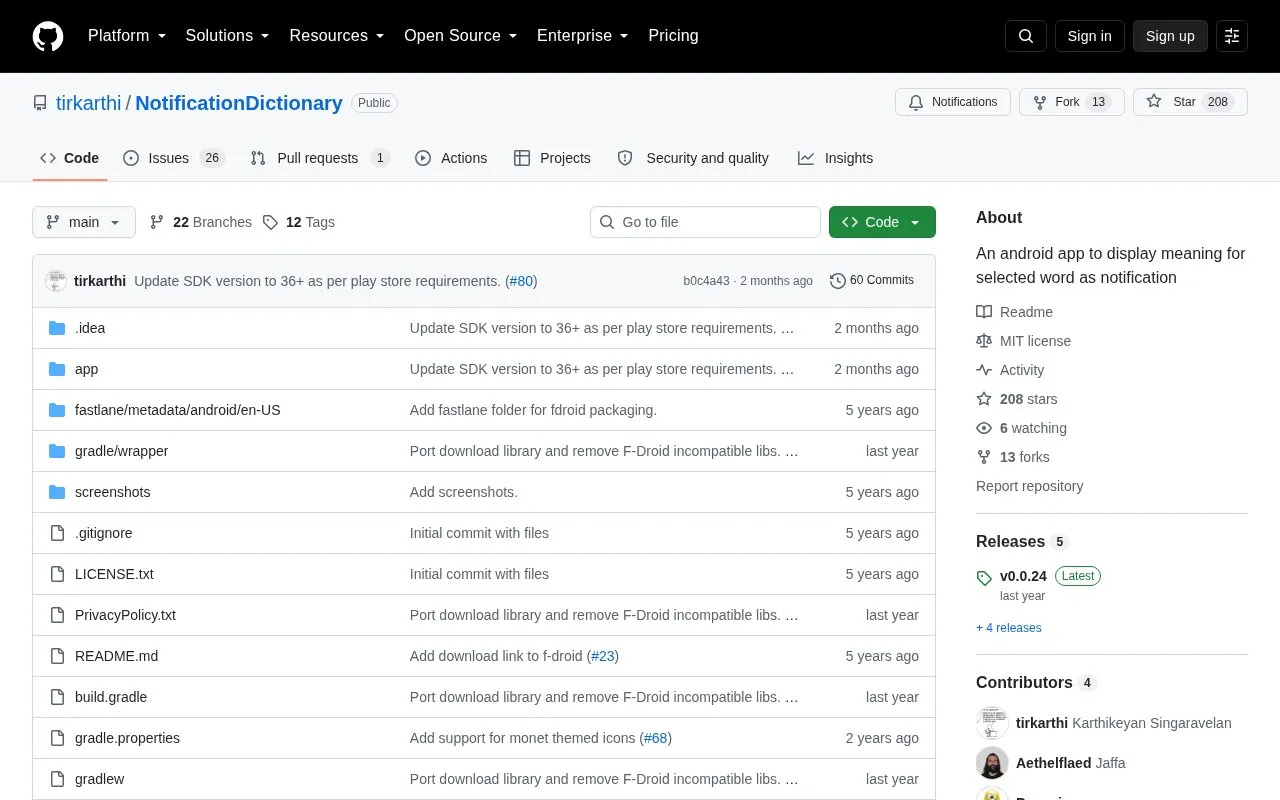This screenshot has width=1280, height=800.
Task: Click the GitHub logo icon
Action: (48, 36)
